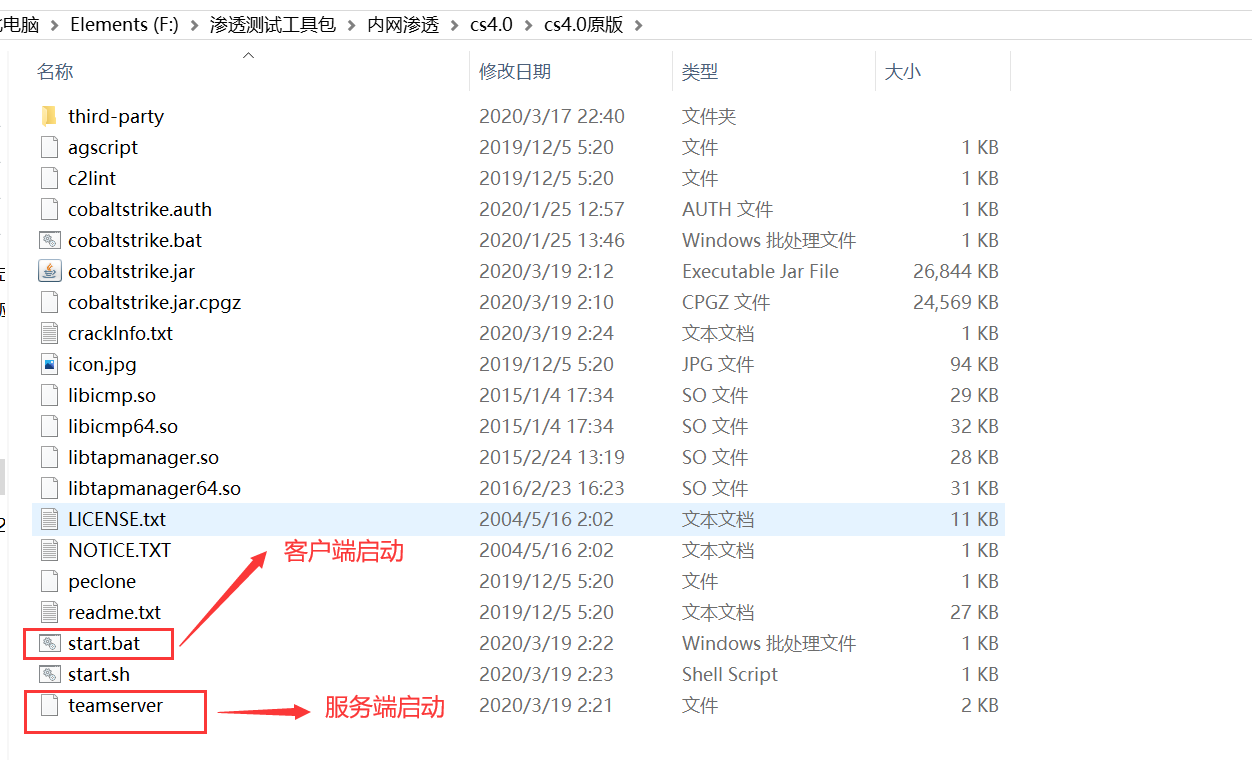
Task: Click the cobaltstrike.jar Java icon
Action: [50, 271]
